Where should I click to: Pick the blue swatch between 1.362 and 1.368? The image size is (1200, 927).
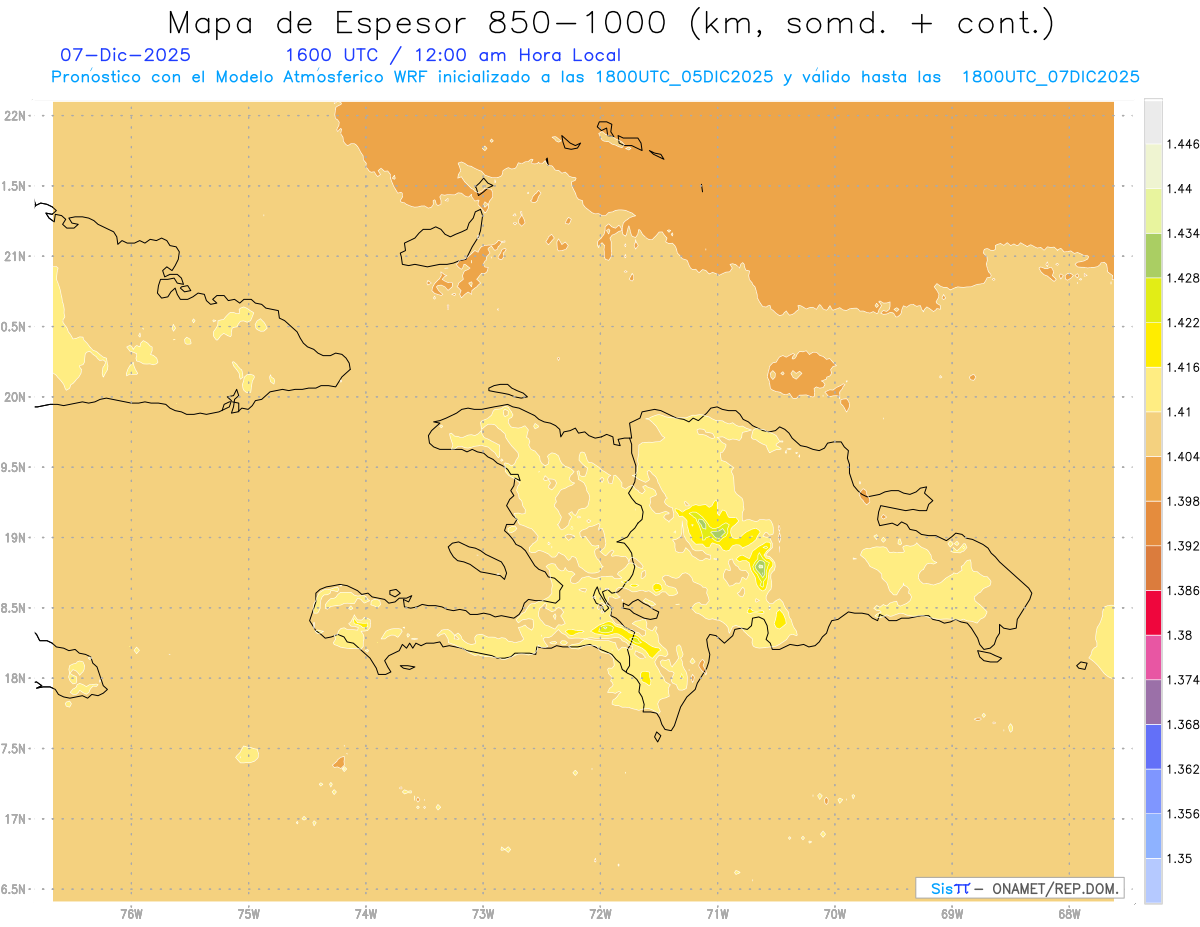click(x=1153, y=746)
